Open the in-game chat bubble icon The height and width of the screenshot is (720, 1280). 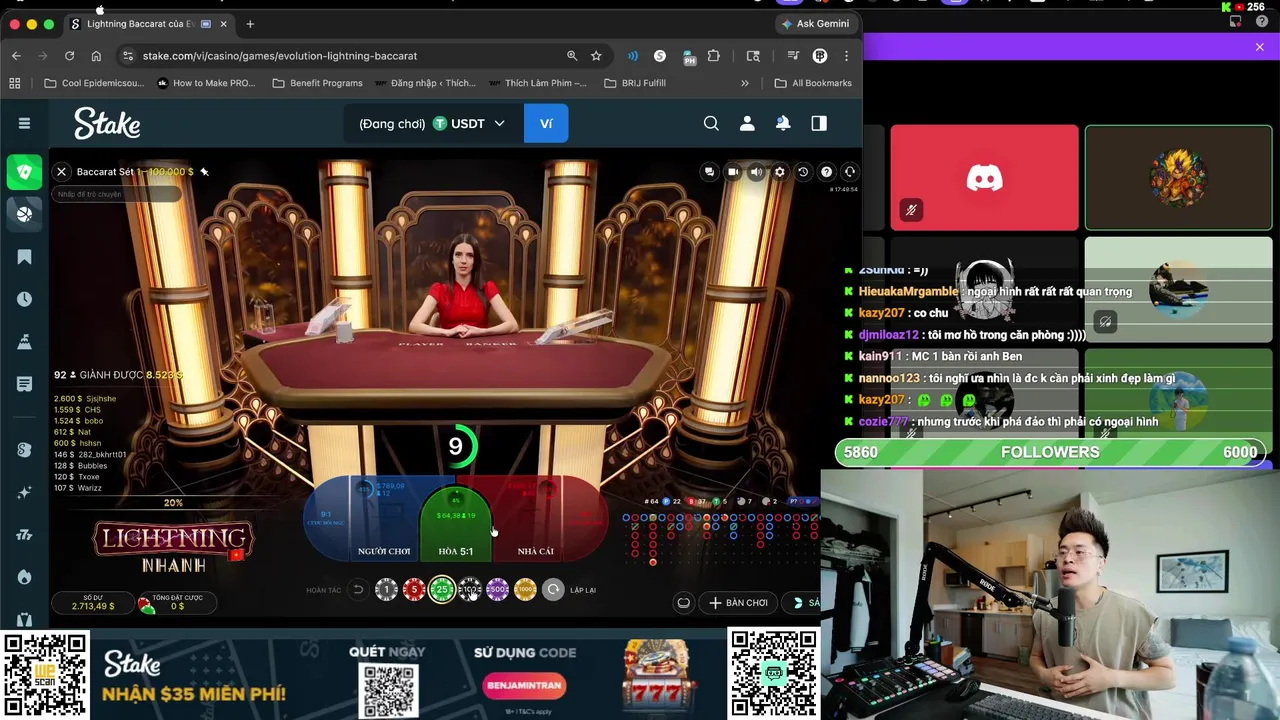click(x=709, y=172)
